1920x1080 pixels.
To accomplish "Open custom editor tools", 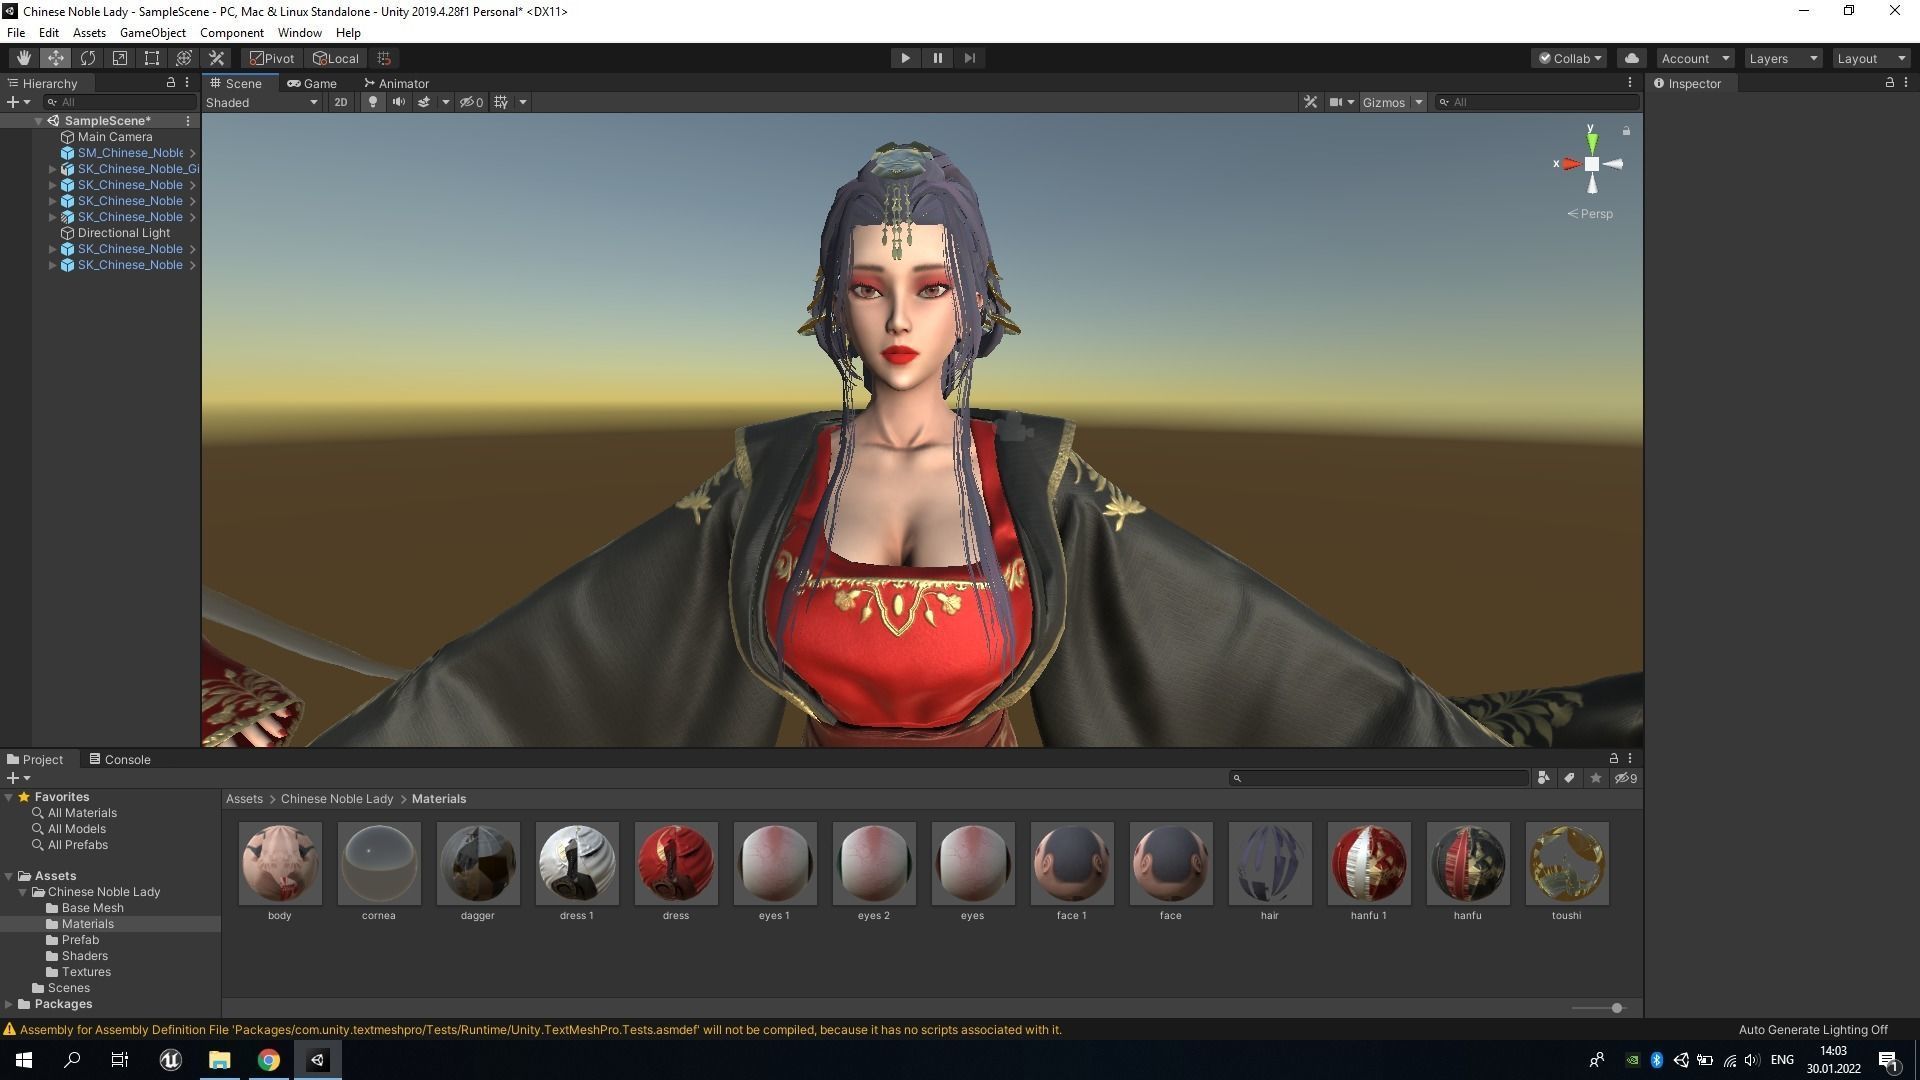I will tap(216, 58).
